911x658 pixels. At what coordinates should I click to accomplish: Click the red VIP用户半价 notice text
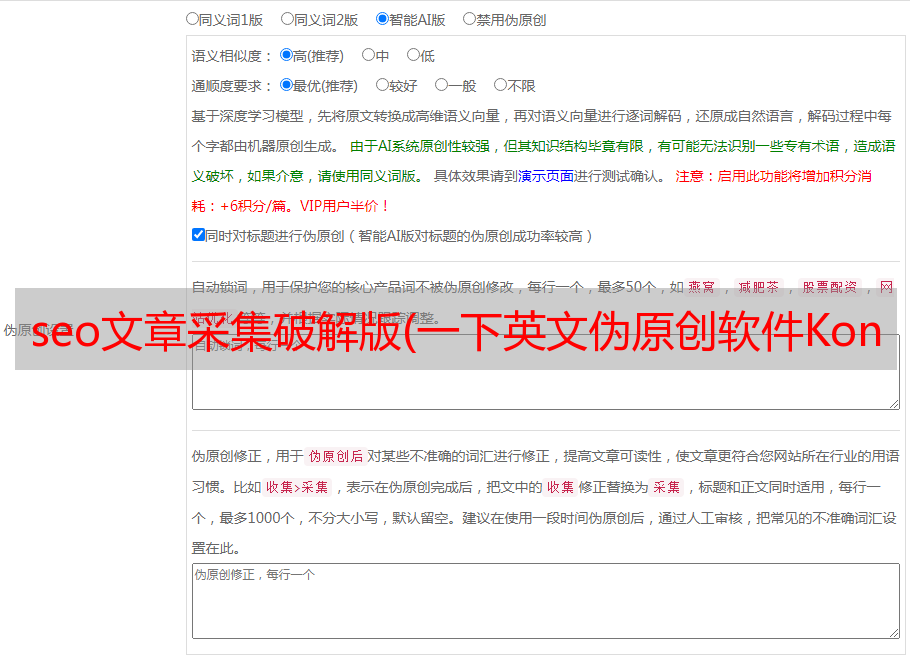(x=345, y=206)
